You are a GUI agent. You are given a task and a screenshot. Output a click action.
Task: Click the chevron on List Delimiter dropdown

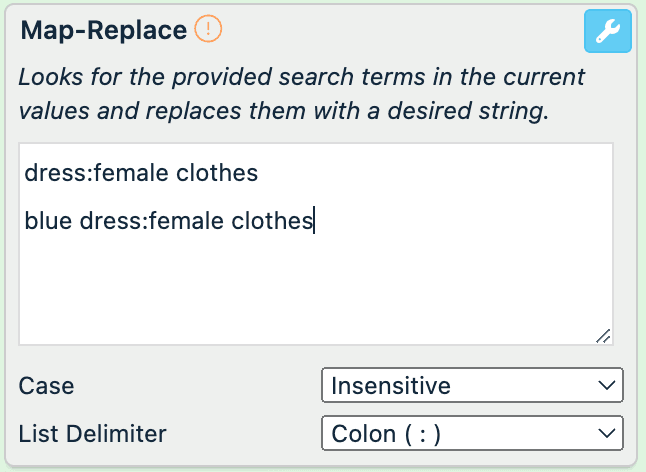point(604,433)
